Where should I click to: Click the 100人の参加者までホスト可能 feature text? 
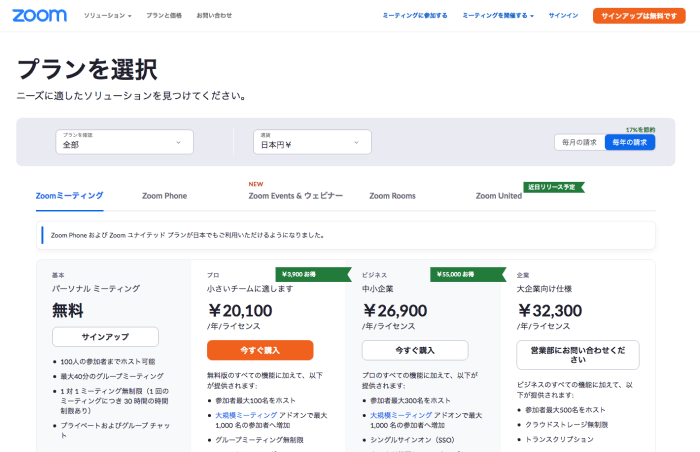click(x=108, y=361)
